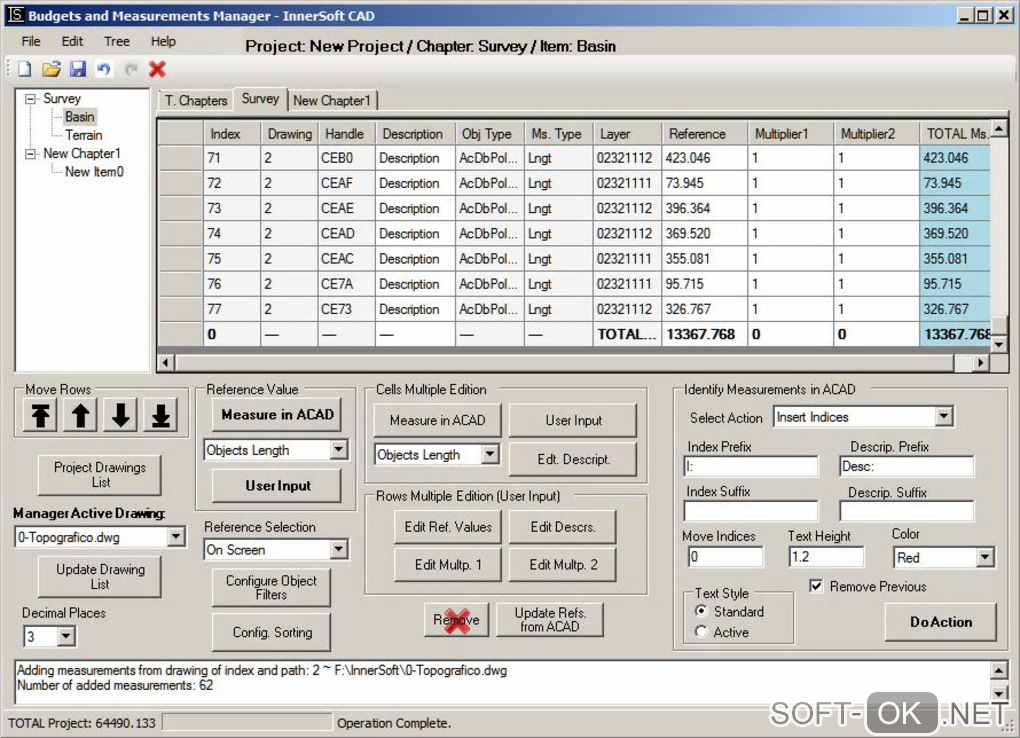1020x738 pixels.
Task: Open the Select Action dropdown
Action: [944, 417]
